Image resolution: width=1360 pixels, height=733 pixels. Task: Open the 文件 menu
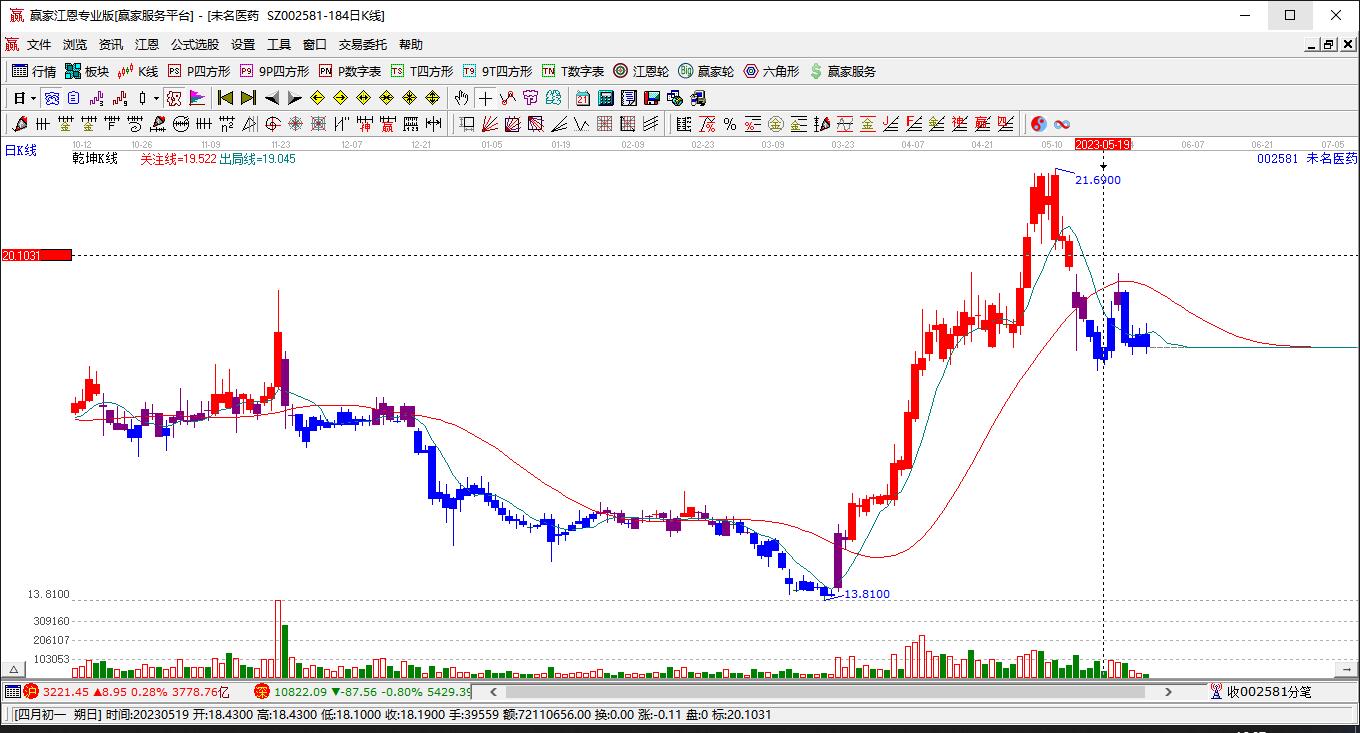click(x=39, y=45)
